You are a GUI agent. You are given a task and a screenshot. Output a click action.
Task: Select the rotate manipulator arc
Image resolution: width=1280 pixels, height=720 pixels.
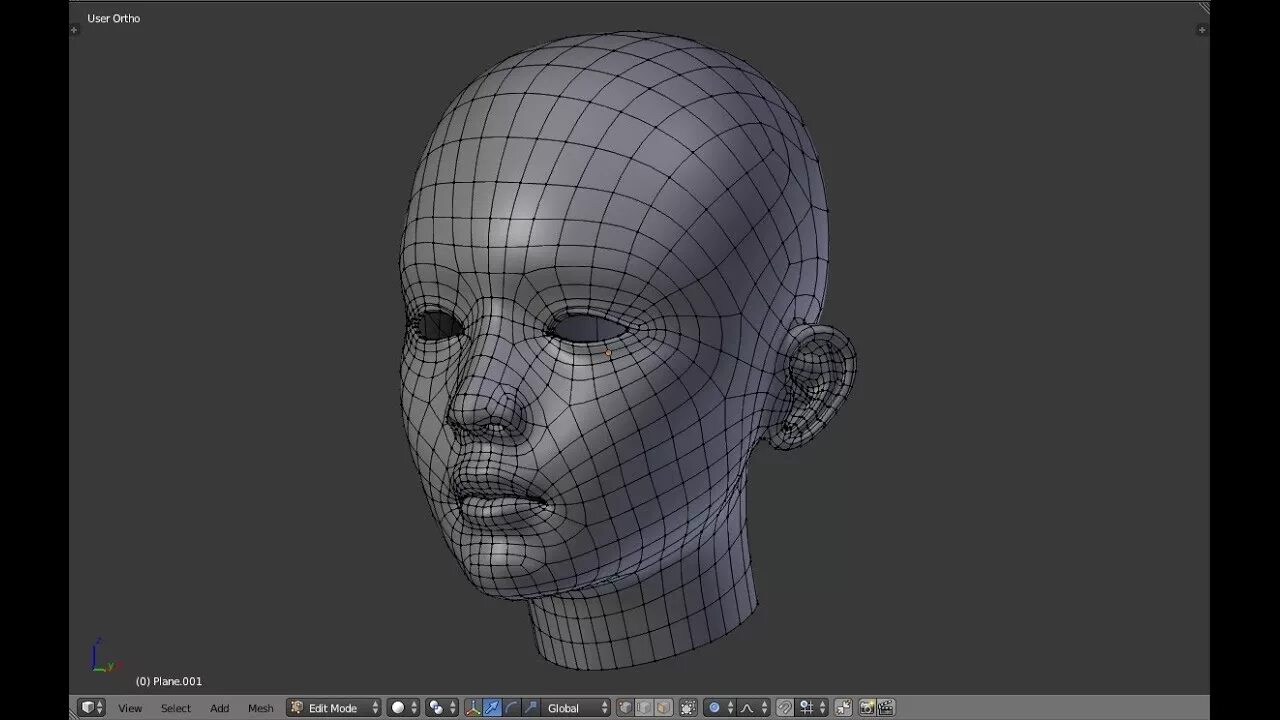coord(511,708)
